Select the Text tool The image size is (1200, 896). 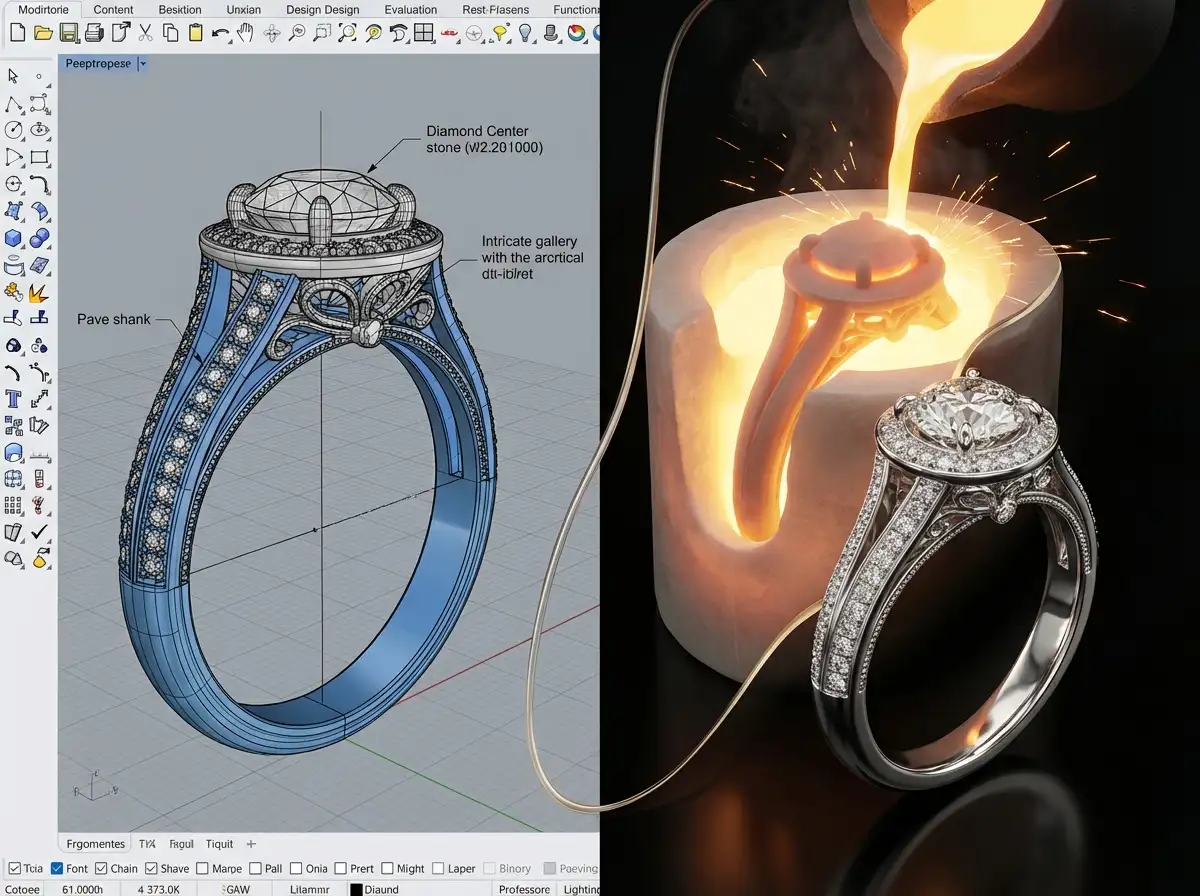click(x=14, y=397)
